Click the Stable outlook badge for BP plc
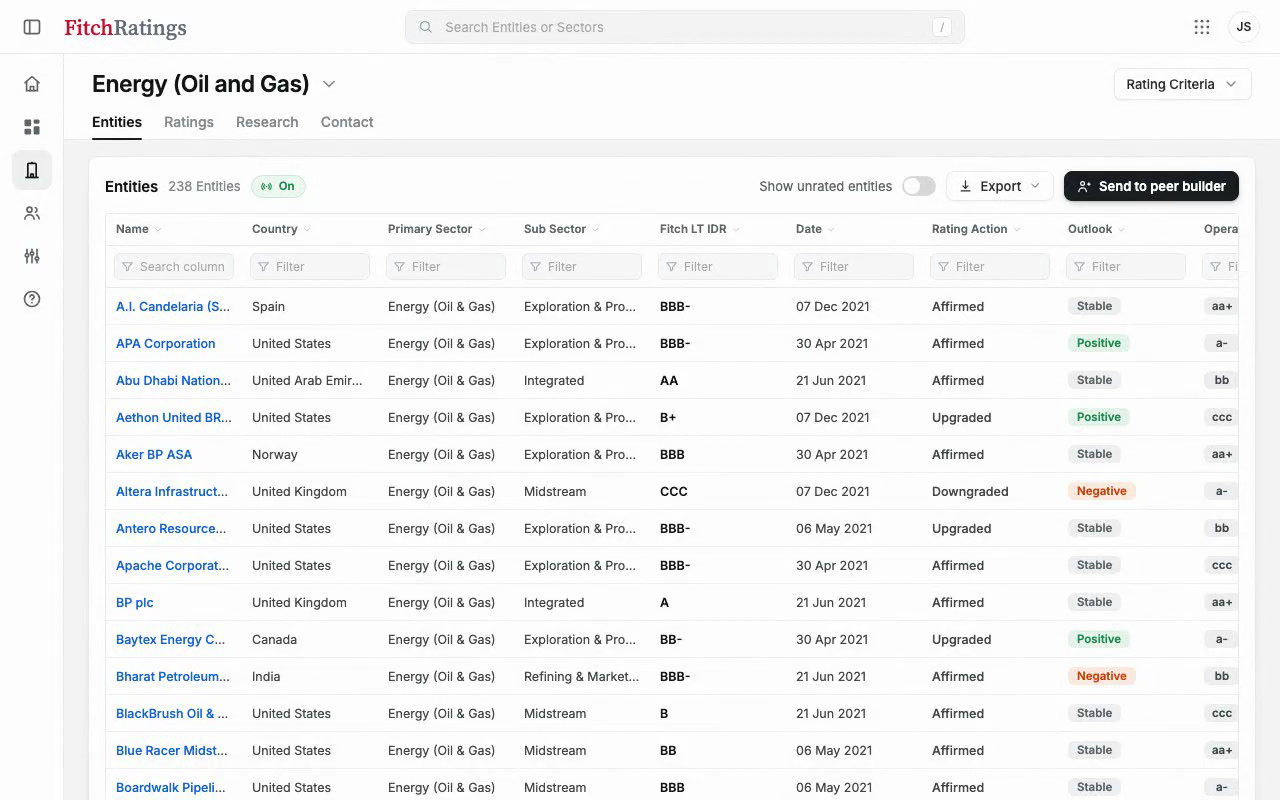The height and width of the screenshot is (800, 1280). [1094, 602]
